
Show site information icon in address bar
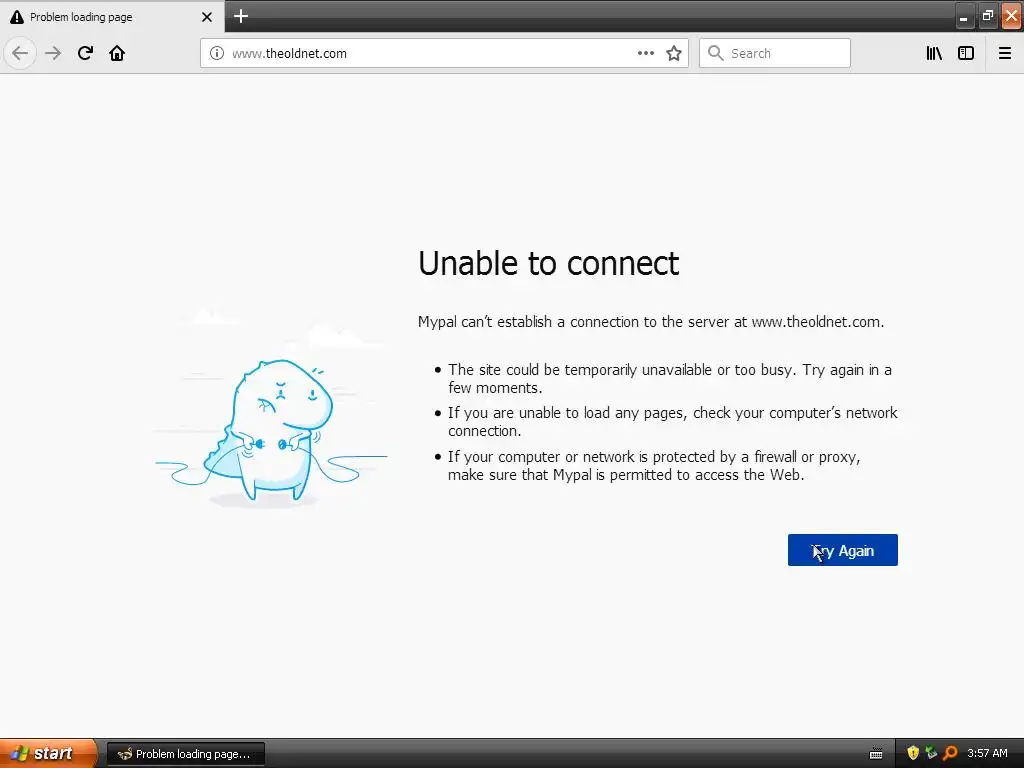(217, 53)
